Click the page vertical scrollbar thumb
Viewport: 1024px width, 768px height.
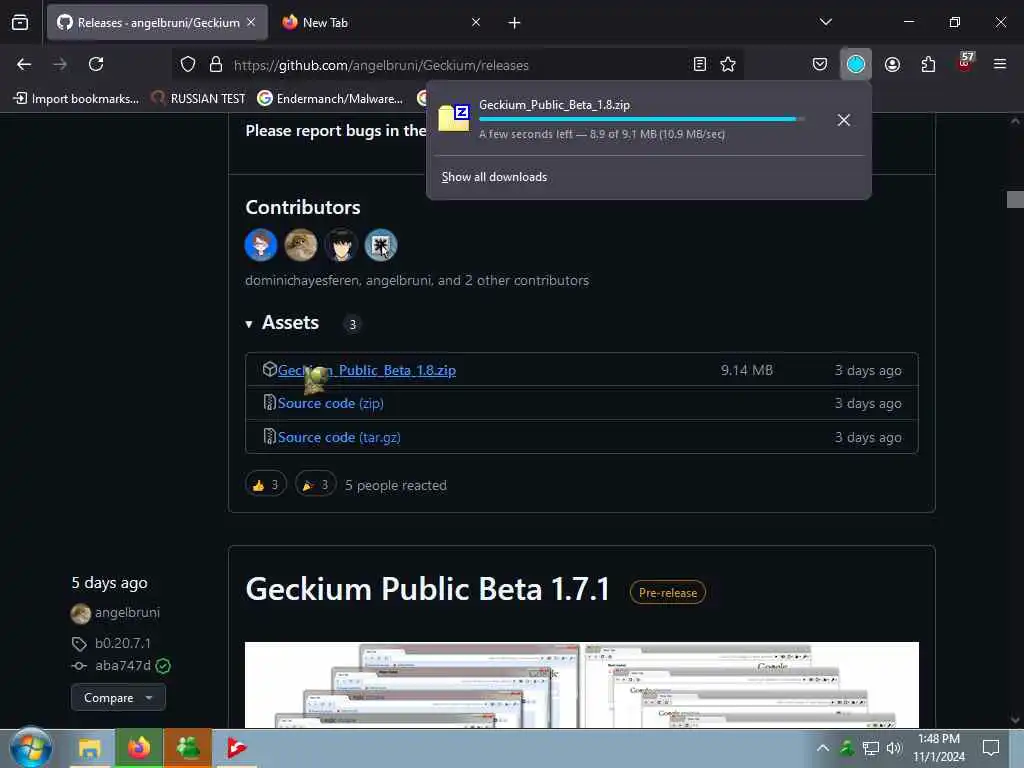[1015, 199]
